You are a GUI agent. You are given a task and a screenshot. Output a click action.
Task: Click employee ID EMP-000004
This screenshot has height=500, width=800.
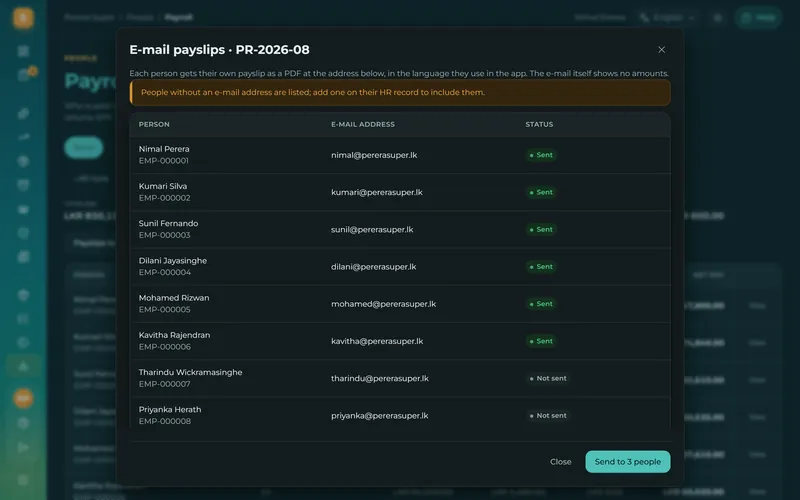(x=164, y=272)
